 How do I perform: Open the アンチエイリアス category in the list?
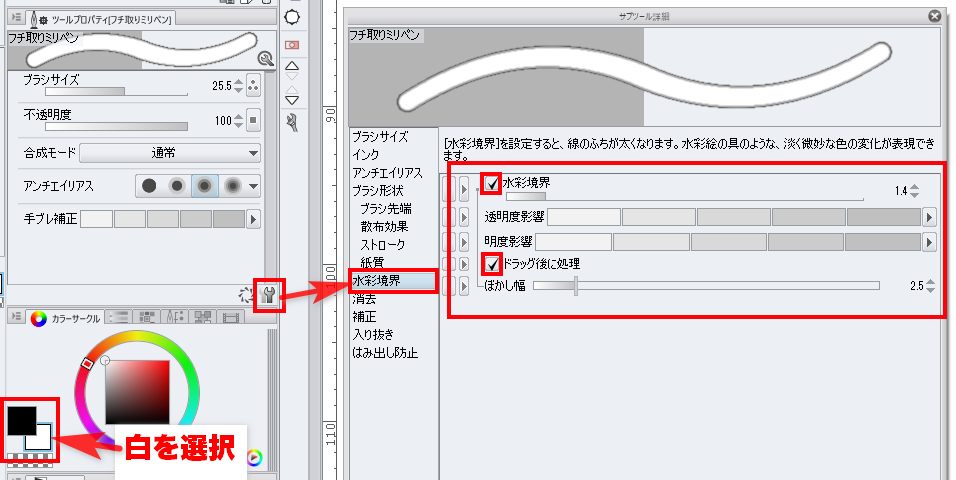point(387,173)
